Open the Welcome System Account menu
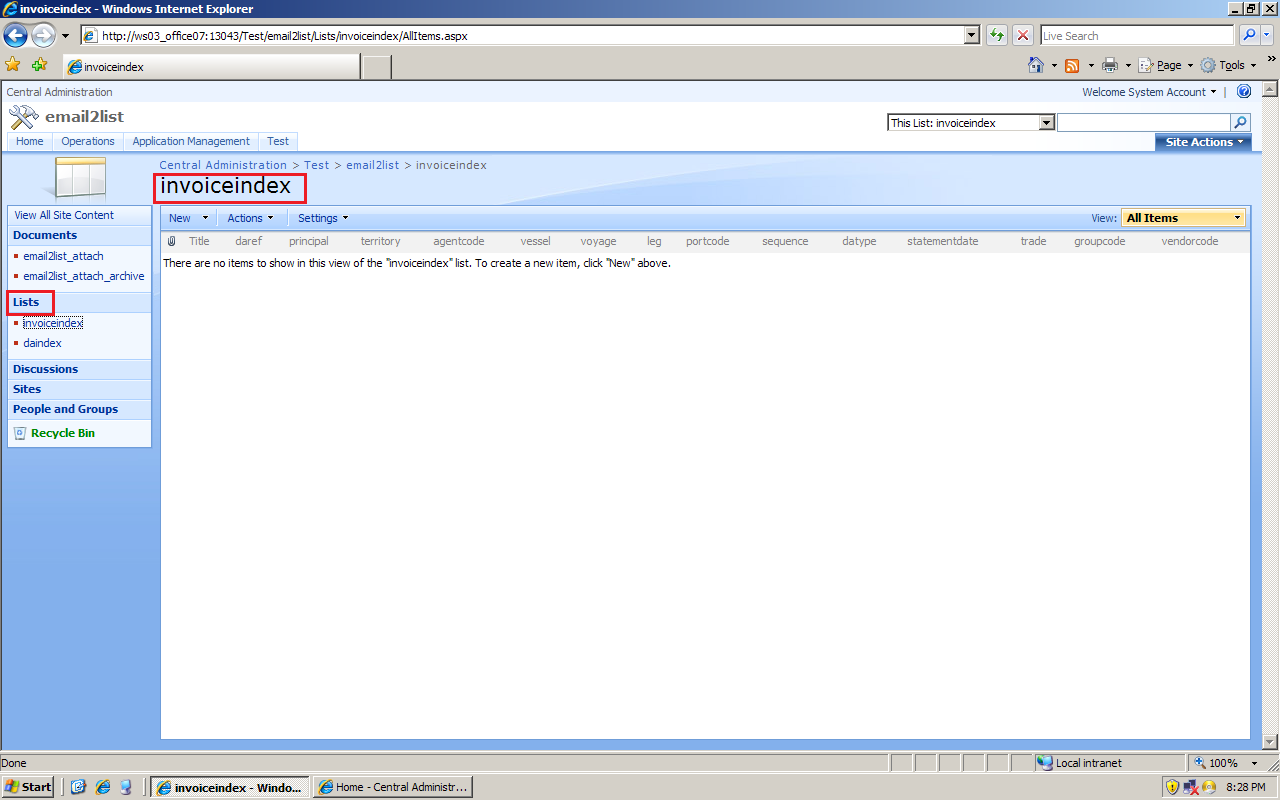The image size is (1280, 800). (1150, 92)
